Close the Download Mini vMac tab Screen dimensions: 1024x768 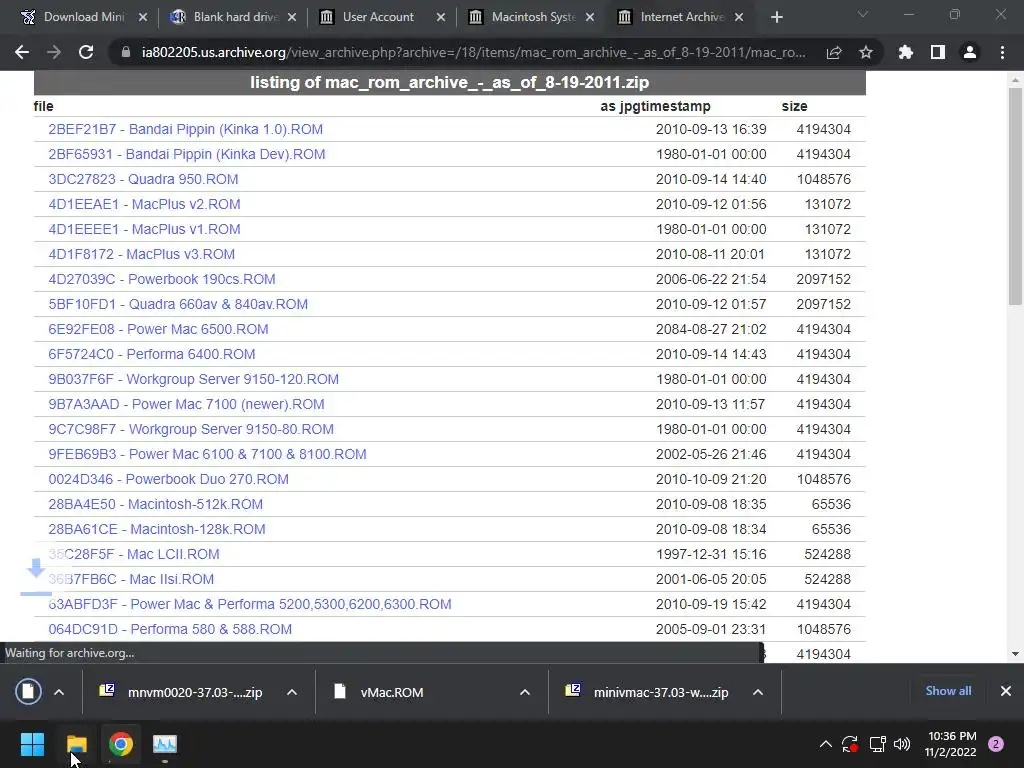pyautogui.click(x=143, y=18)
